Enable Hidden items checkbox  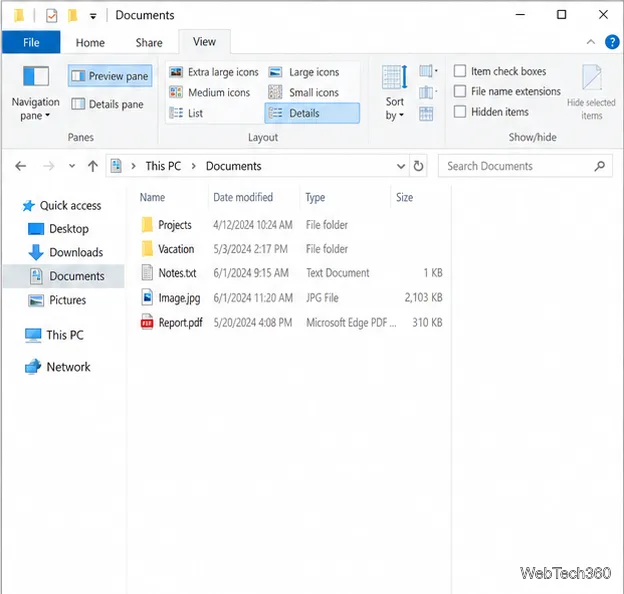[460, 111]
